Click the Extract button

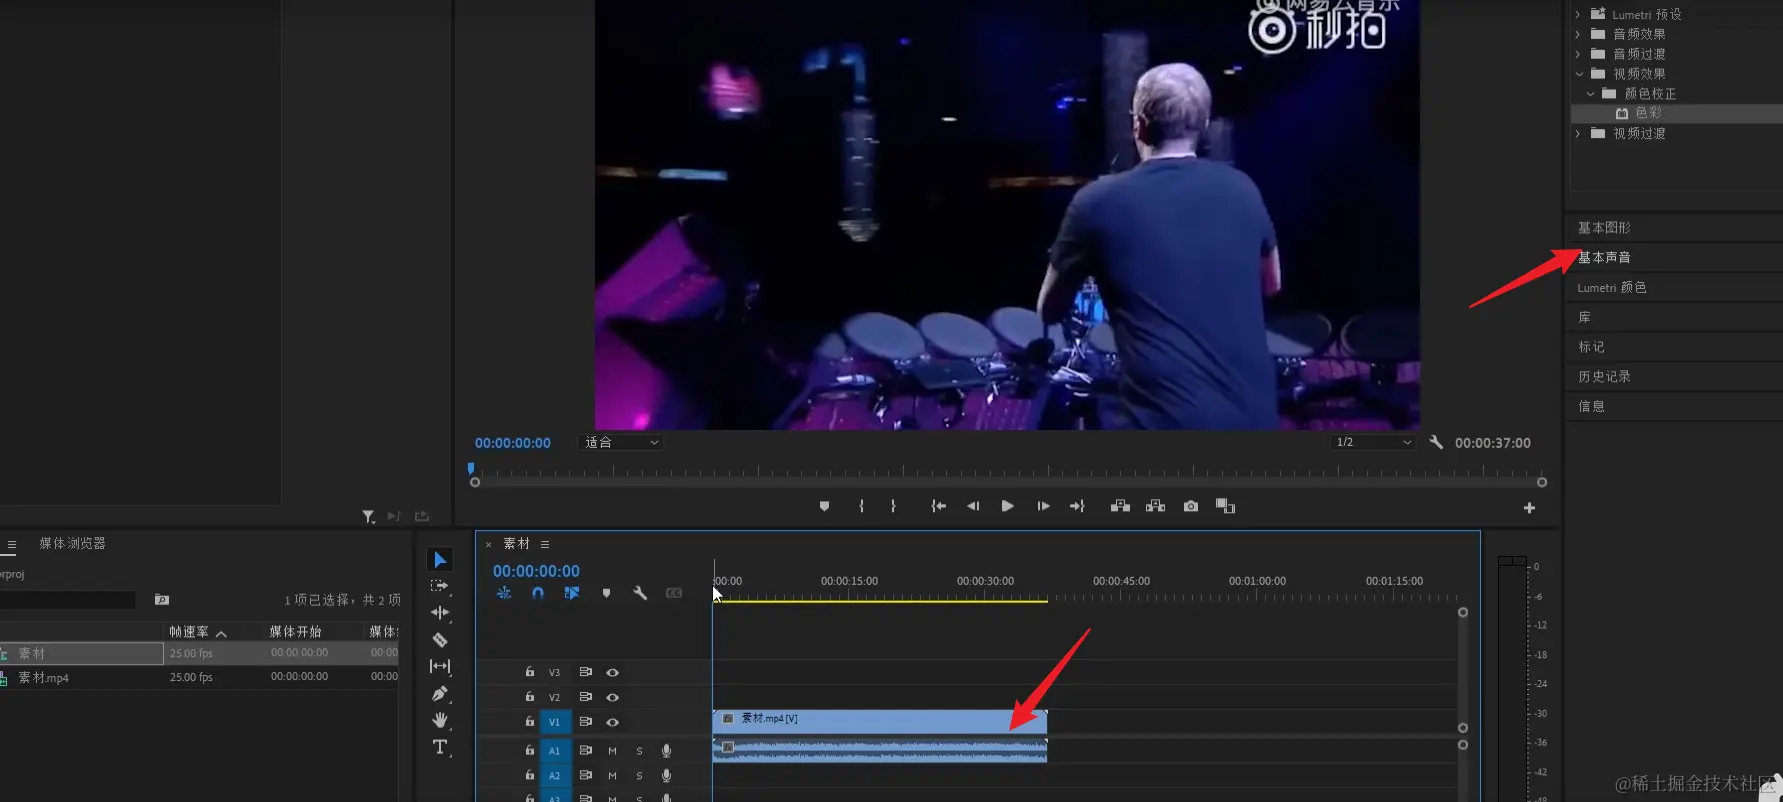point(1155,506)
